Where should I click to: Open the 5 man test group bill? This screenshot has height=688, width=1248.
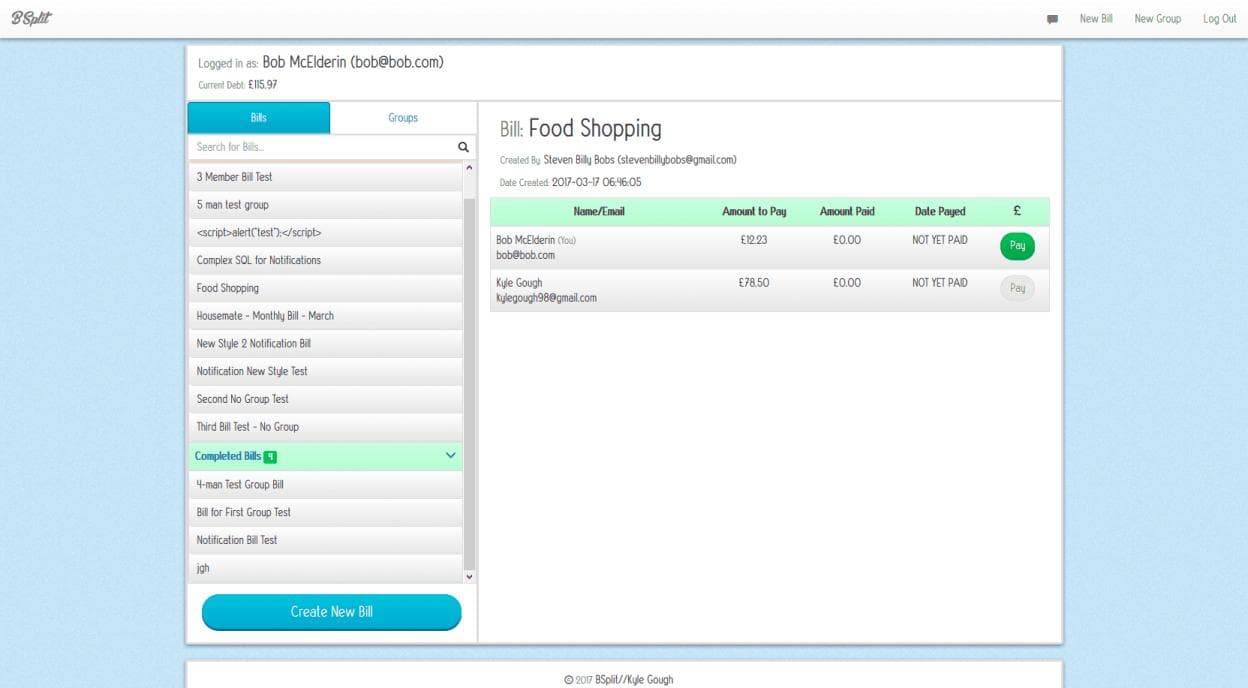(325, 205)
